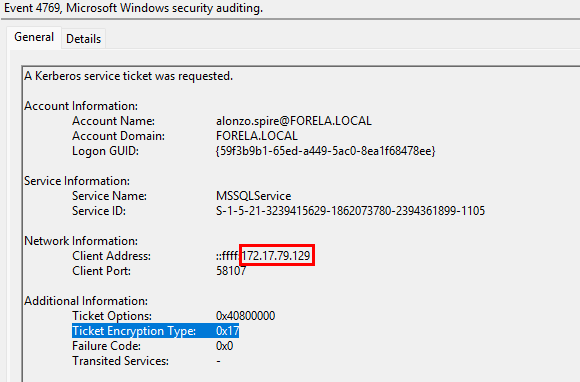The width and height of the screenshot is (580, 382).
Task: Click the Ticket Options value 0x40800000
Action: coord(246,316)
